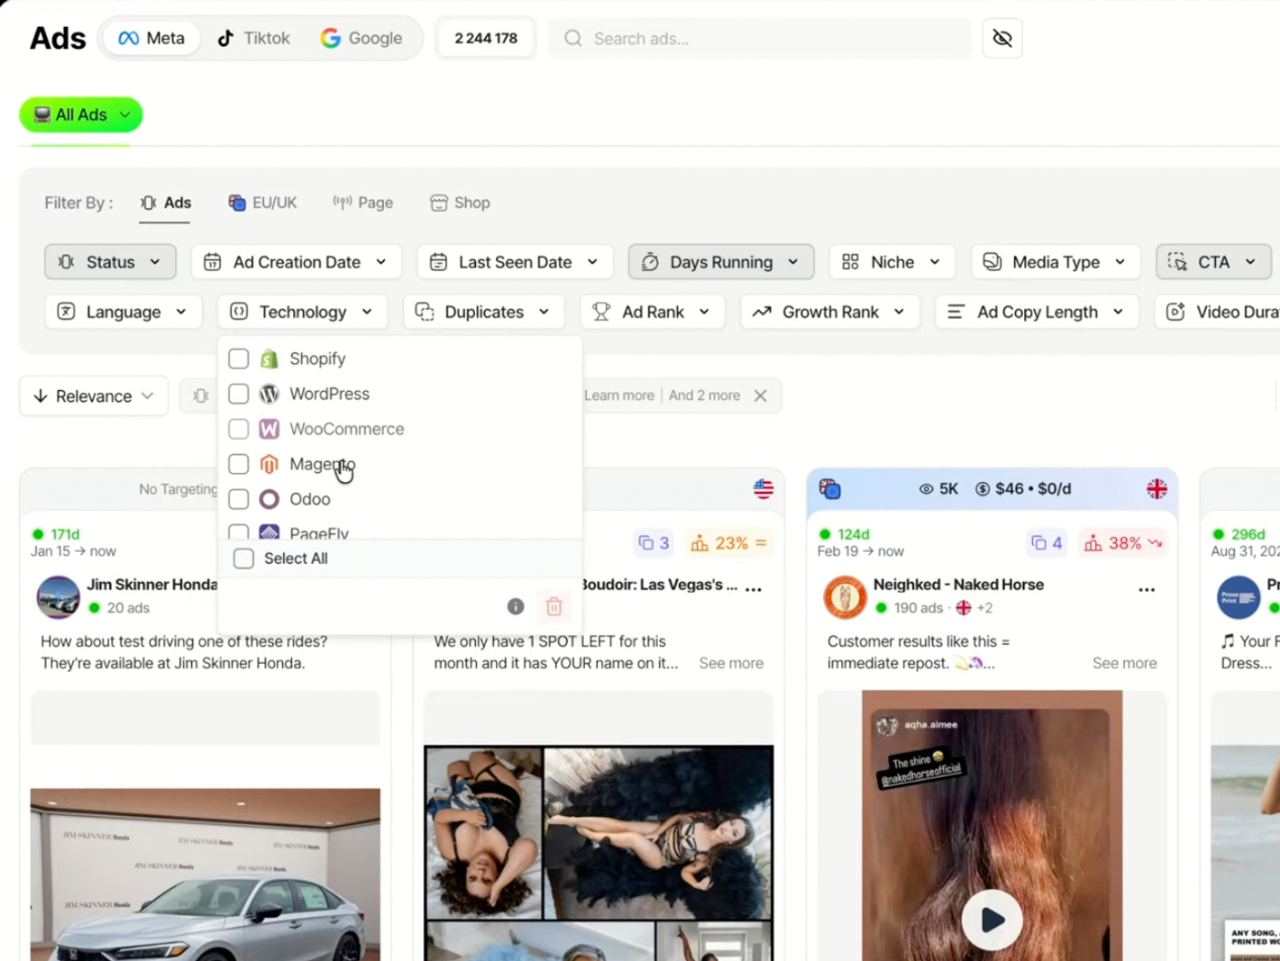Open the Media Type filter
Screen dimensions: 1280x961
tap(1055, 262)
